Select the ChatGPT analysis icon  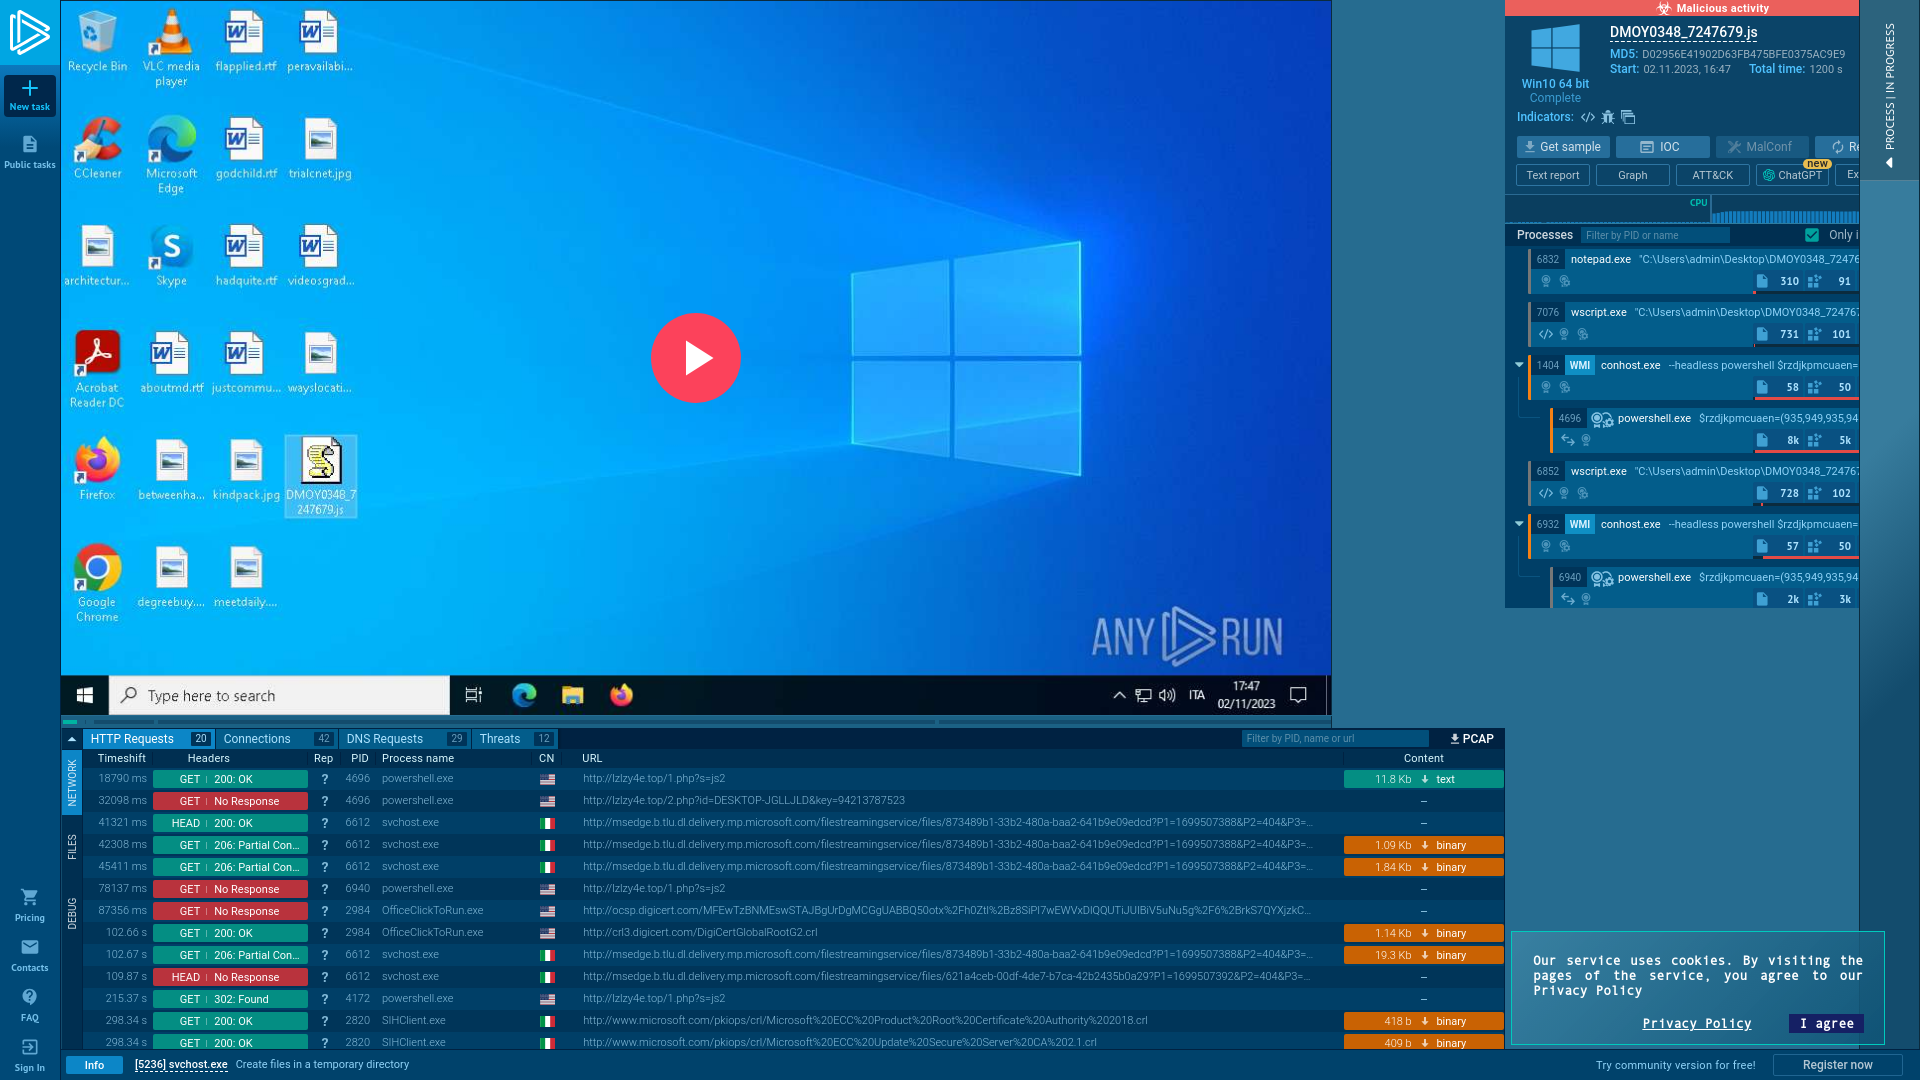pos(1767,175)
